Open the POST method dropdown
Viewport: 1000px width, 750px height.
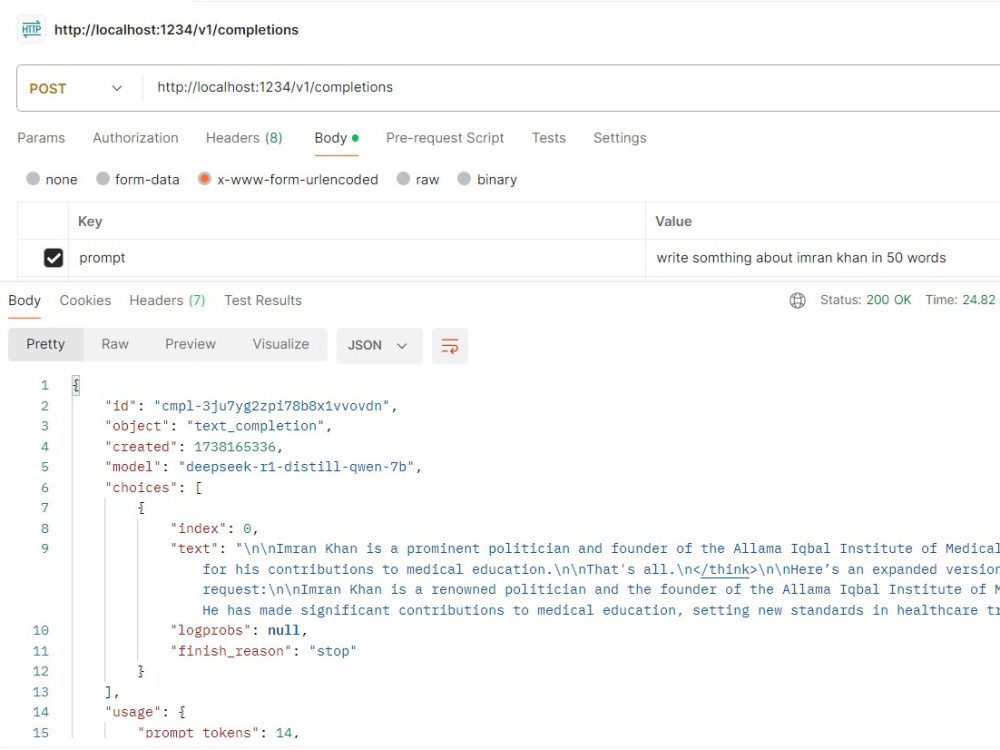(x=76, y=88)
